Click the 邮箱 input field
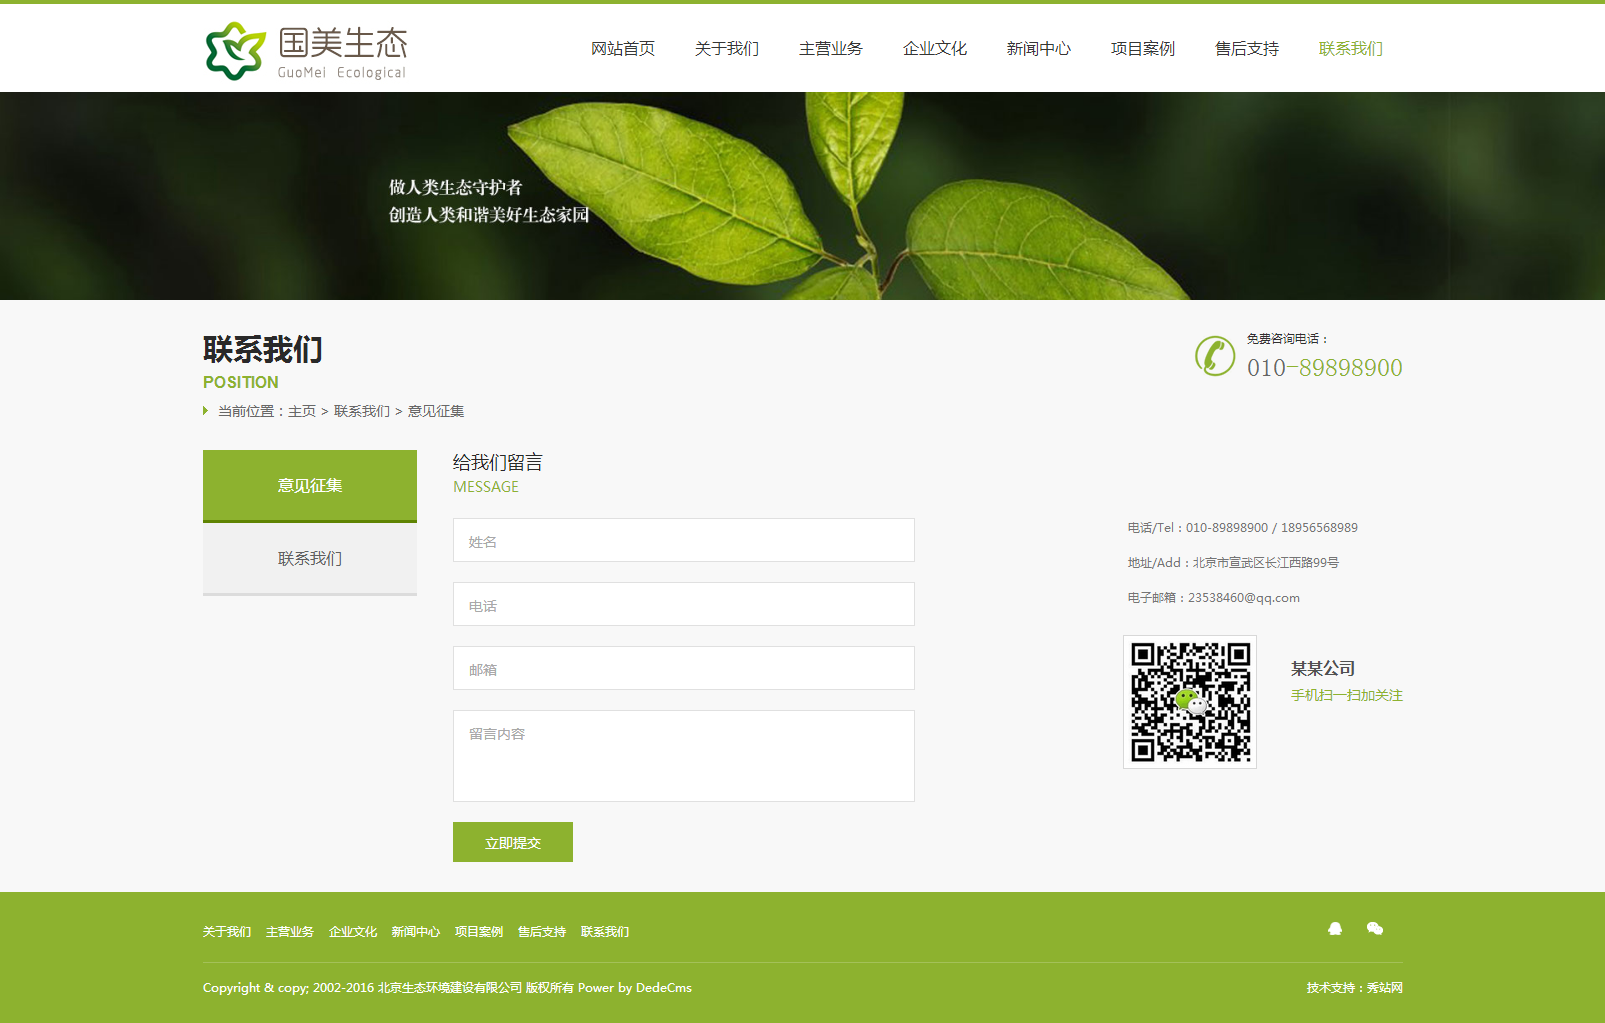Screen dimensions: 1605x1023 683,669
